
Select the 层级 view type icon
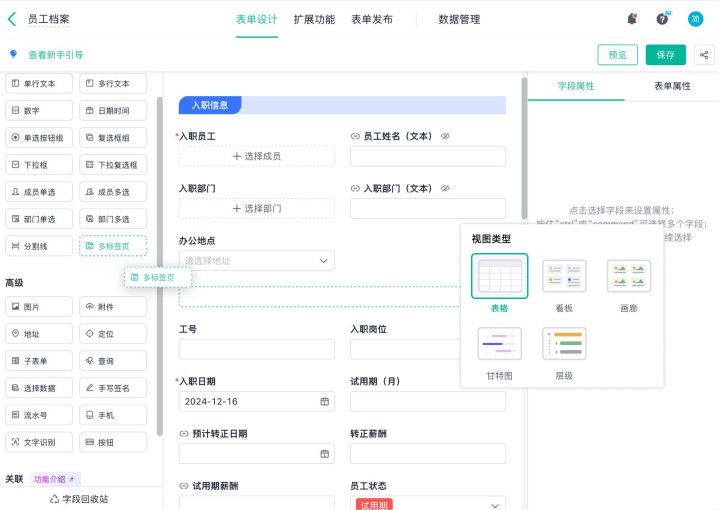pyautogui.click(x=564, y=343)
